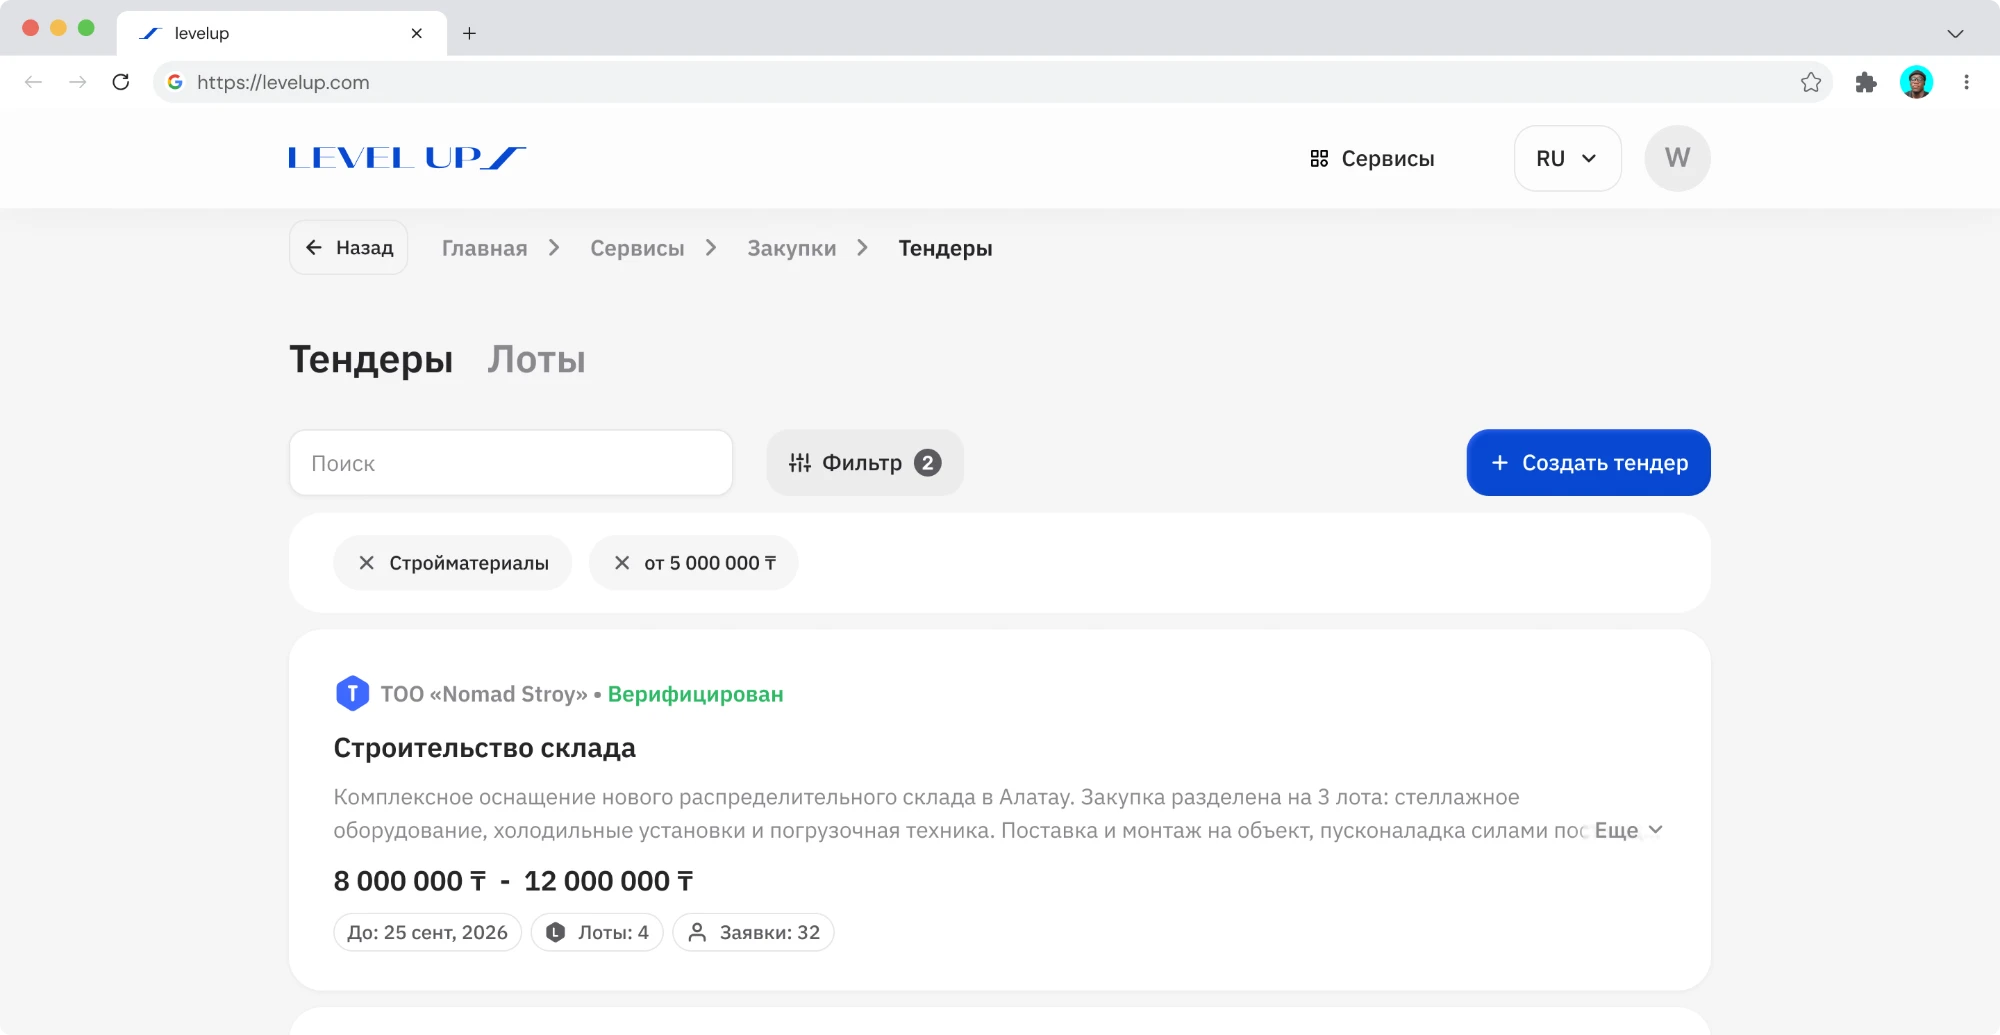Click the Тендеры breadcrumb text
This screenshot has width=2000, height=1035.
click(945, 248)
